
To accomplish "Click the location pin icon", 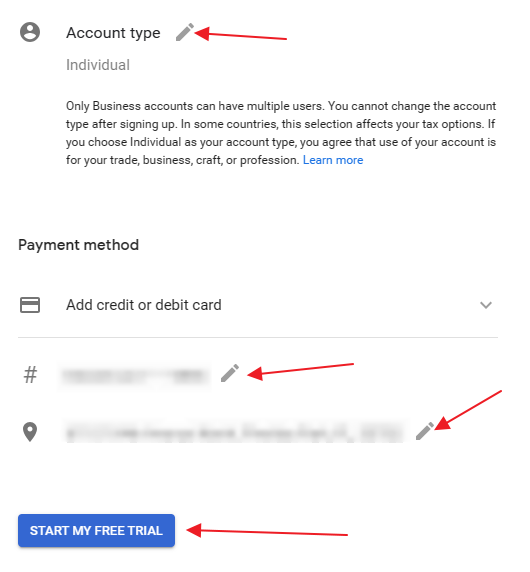I will tap(30, 432).
